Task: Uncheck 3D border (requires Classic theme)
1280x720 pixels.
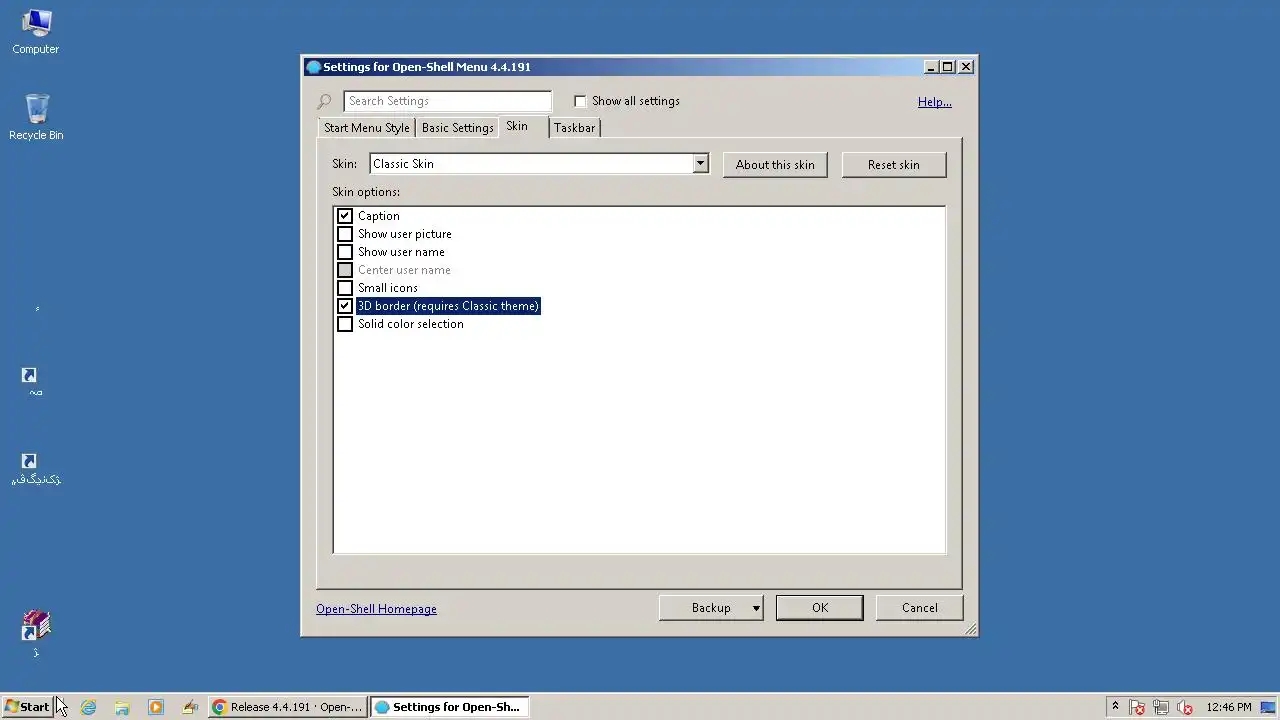Action: pos(345,306)
